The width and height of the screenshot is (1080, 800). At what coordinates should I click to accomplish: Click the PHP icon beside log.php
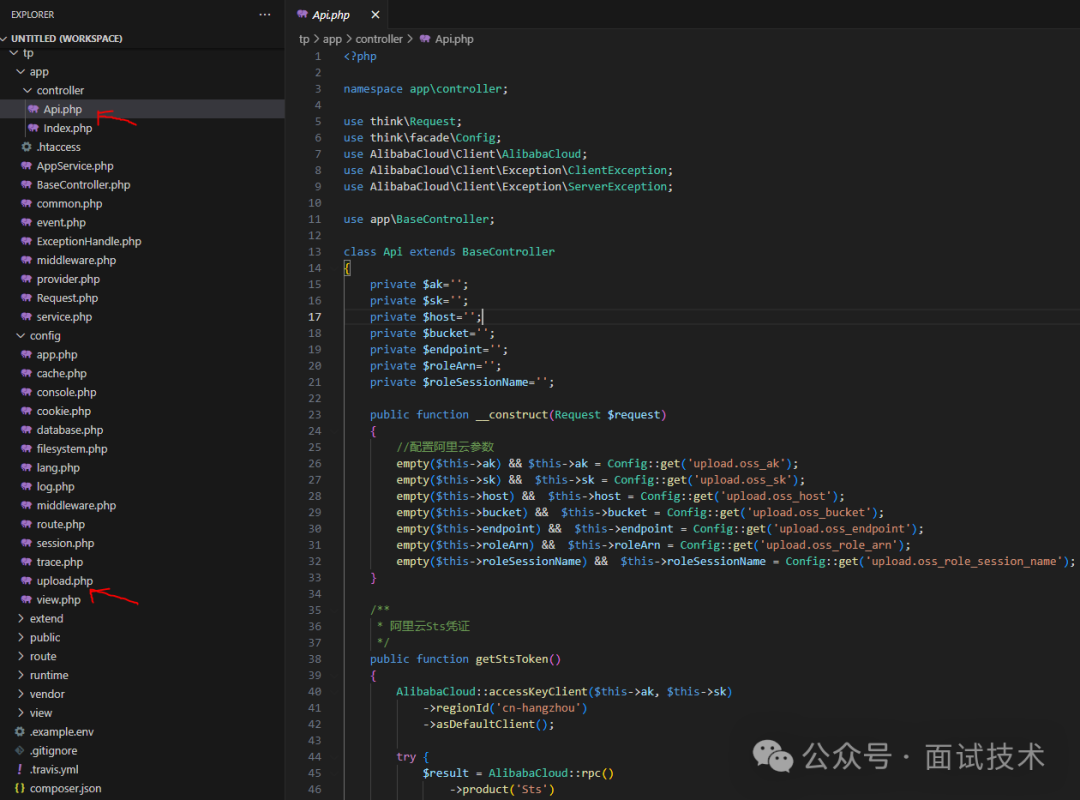[26, 486]
